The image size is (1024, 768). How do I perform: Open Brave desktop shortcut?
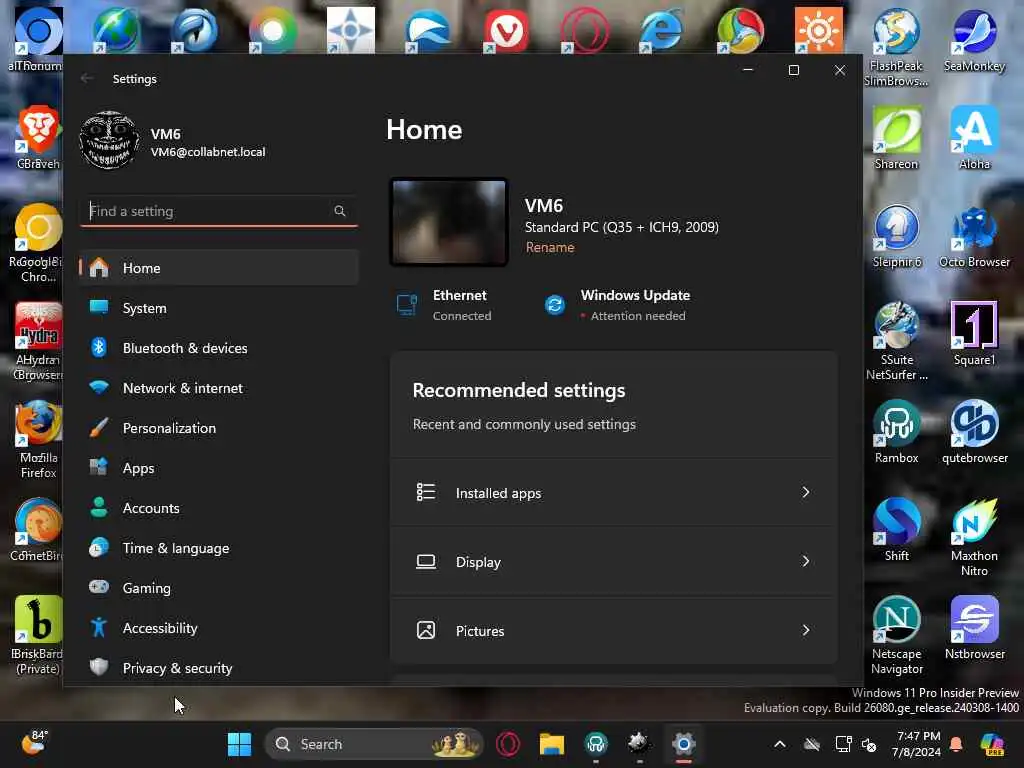38,138
